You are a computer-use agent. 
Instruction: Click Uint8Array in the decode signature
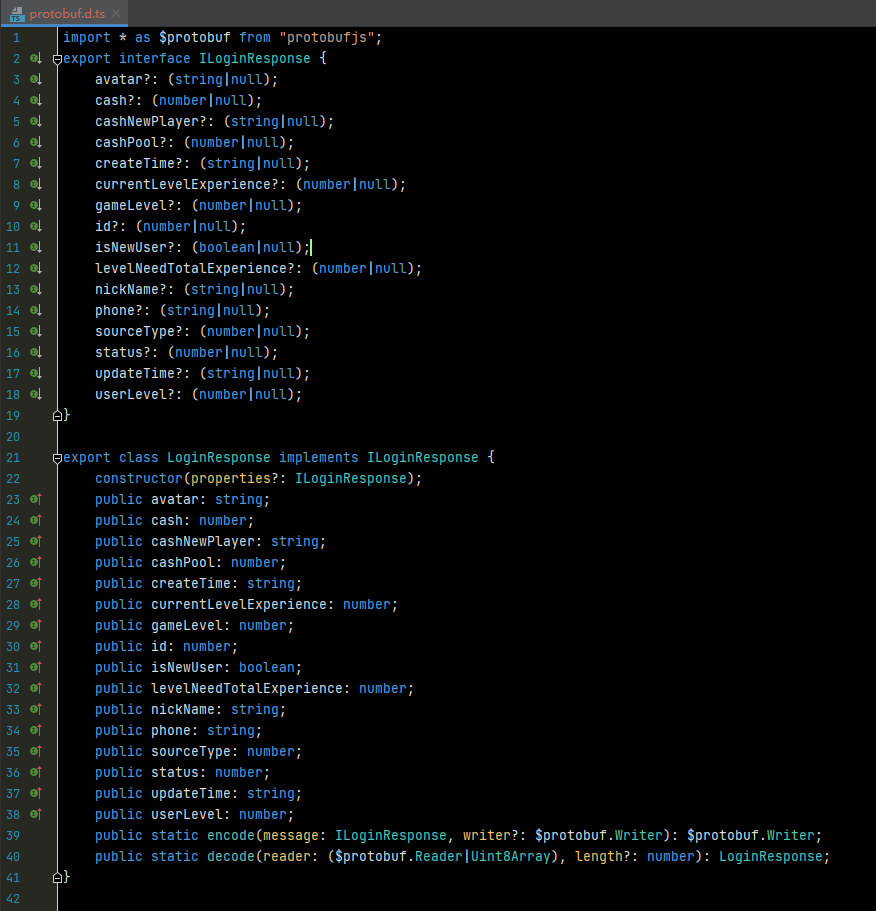click(x=510, y=856)
